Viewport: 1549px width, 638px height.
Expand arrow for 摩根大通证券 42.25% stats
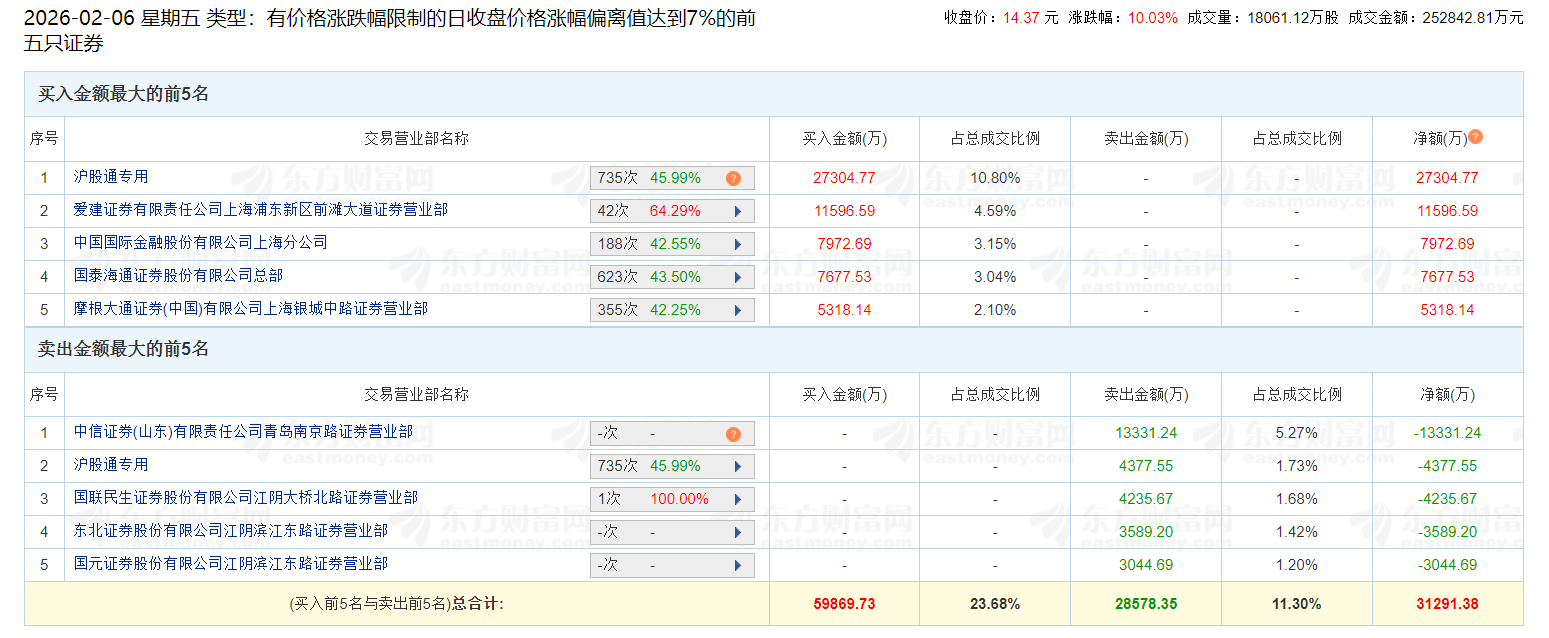point(738,310)
